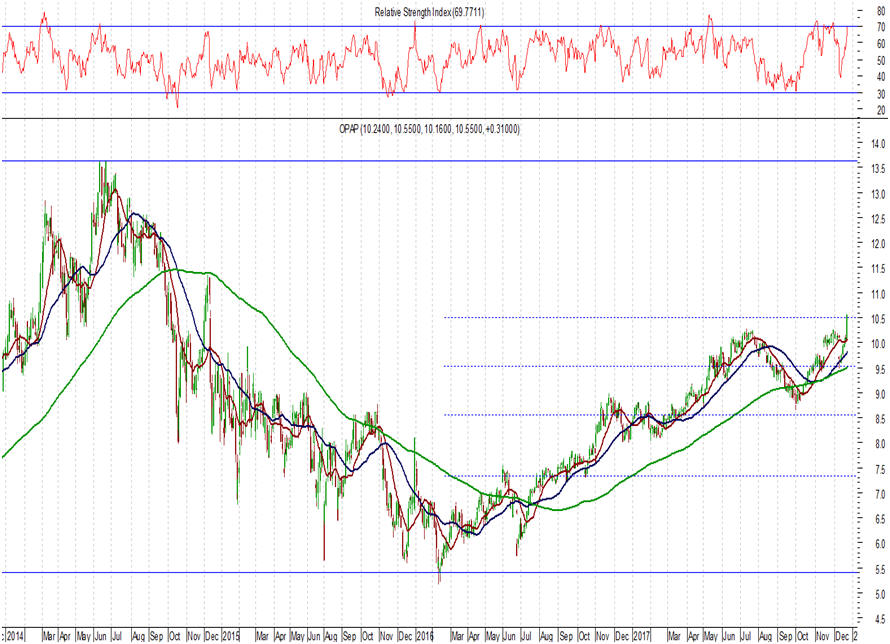Select the 12.0 price axis label
The image size is (890, 644).
(x=879, y=244)
